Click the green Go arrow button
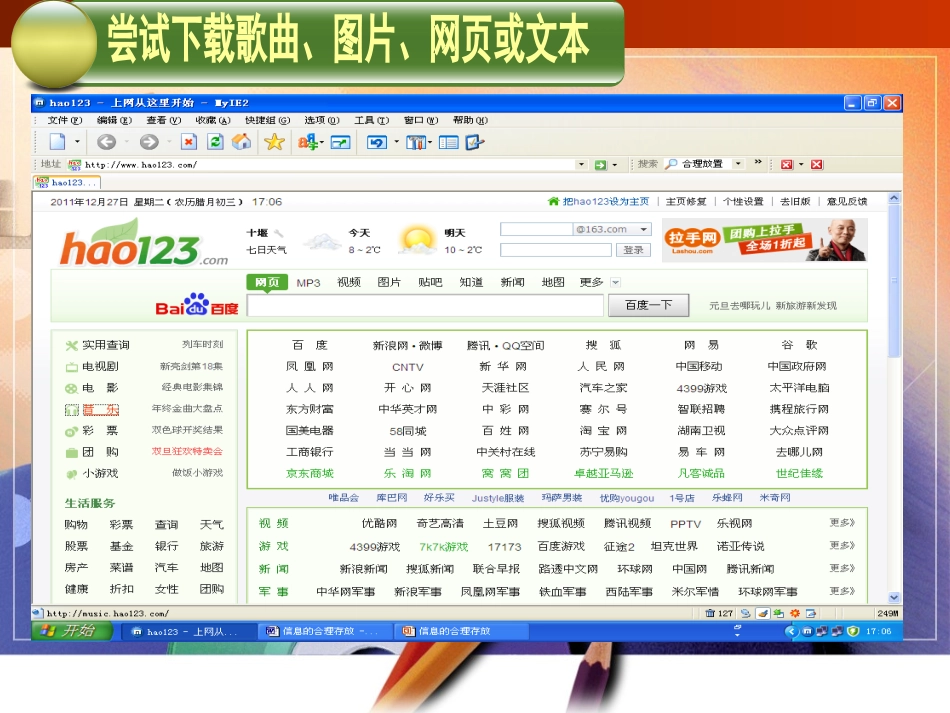Image resolution: width=950 pixels, height=713 pixels. click(x=600, y=165)
